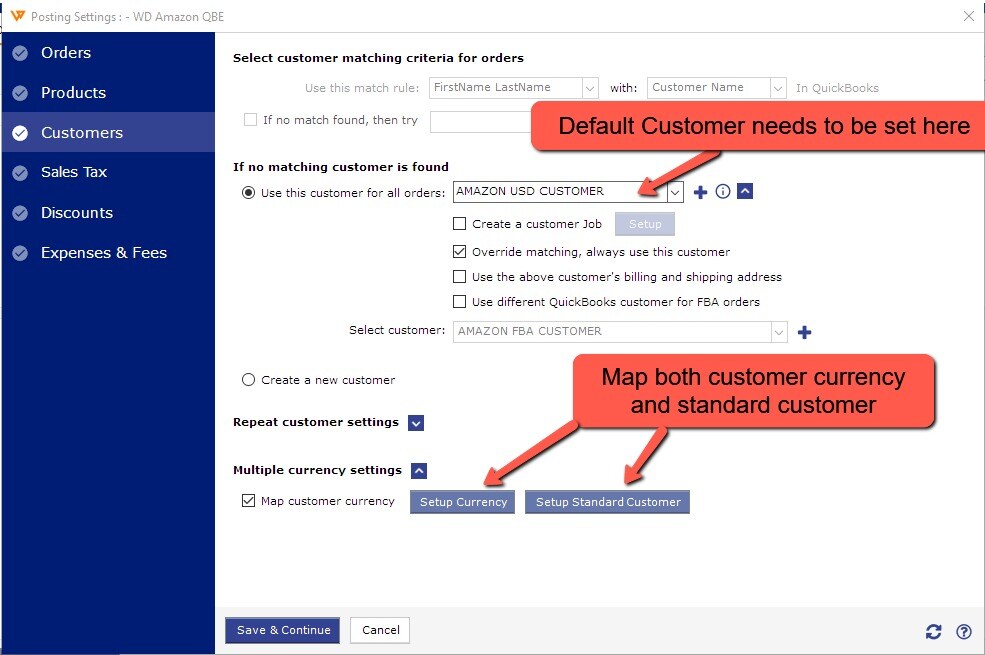Click the checkmark icon beside Products
The width and height of the screenshot is (985, 655).
20,94
